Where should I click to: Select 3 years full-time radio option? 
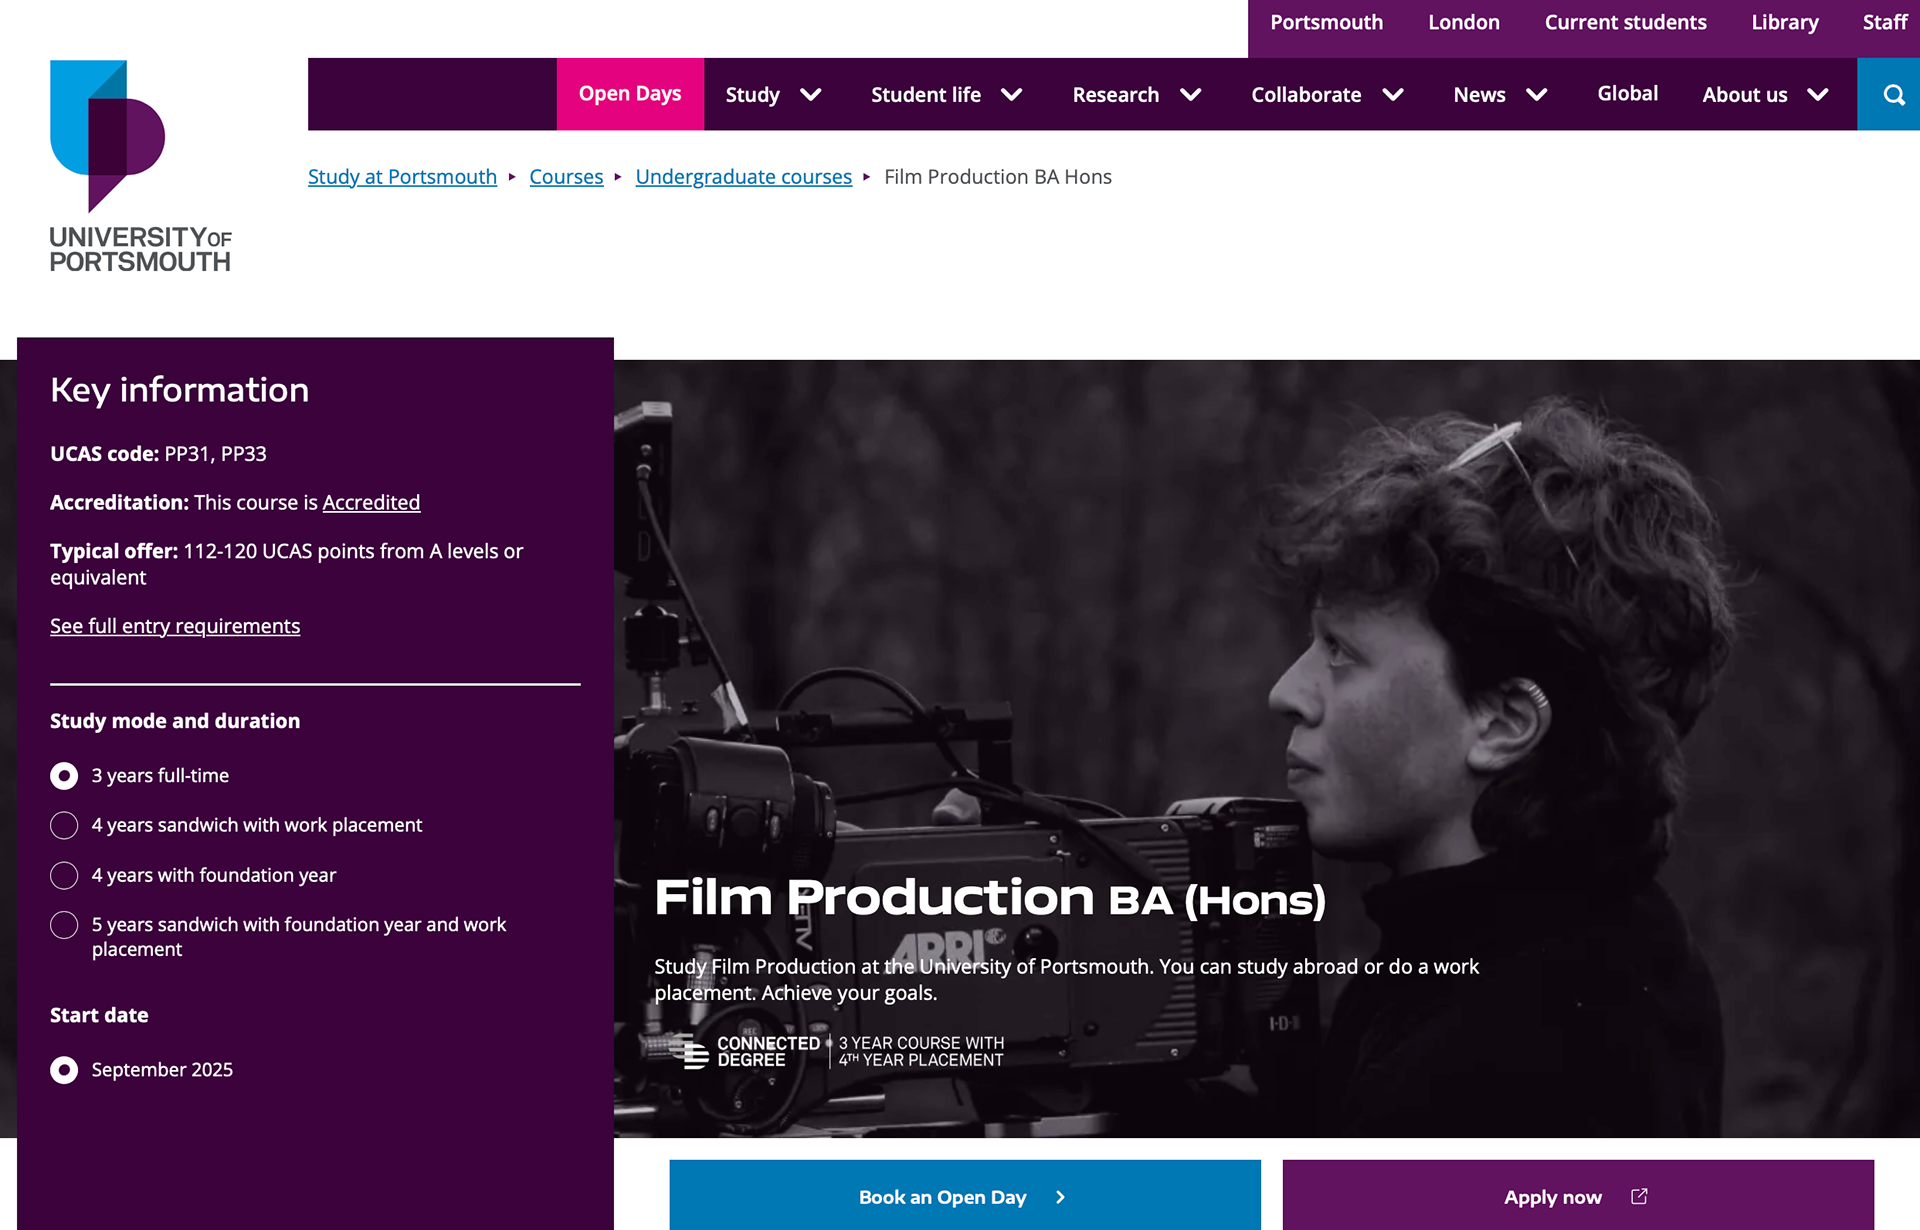point(64,775)
